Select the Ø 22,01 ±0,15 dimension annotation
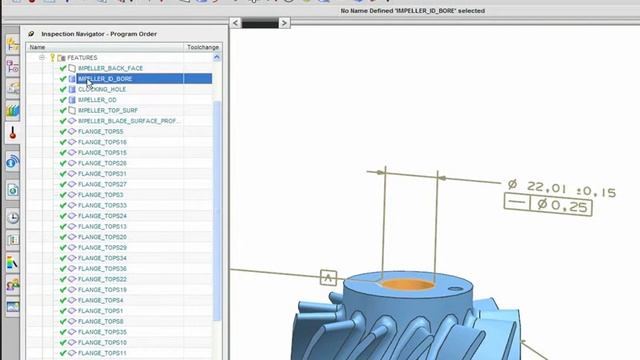 click(x=562, y=188)
